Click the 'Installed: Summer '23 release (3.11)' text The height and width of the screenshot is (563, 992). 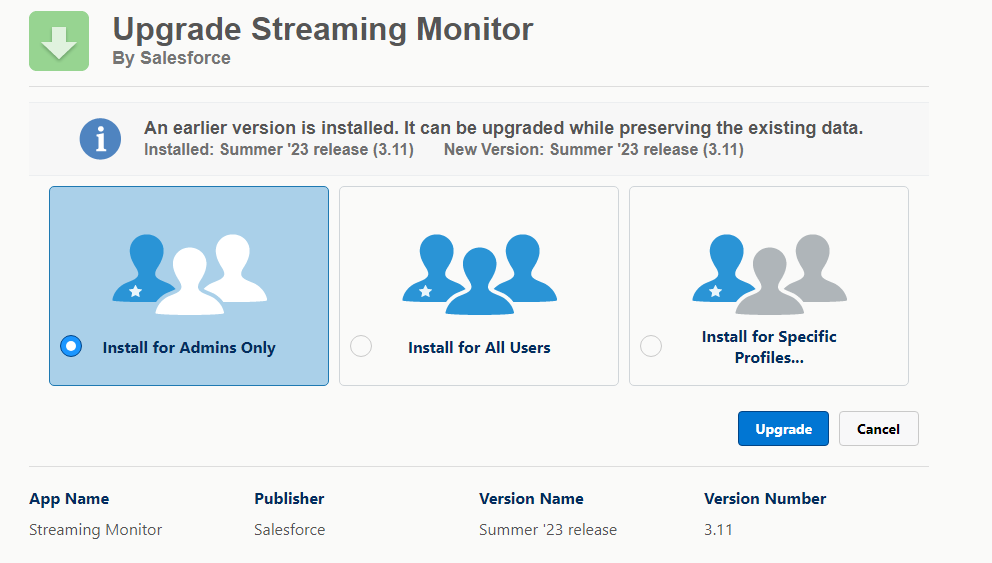pyautogui.click(x=279, y=150)
